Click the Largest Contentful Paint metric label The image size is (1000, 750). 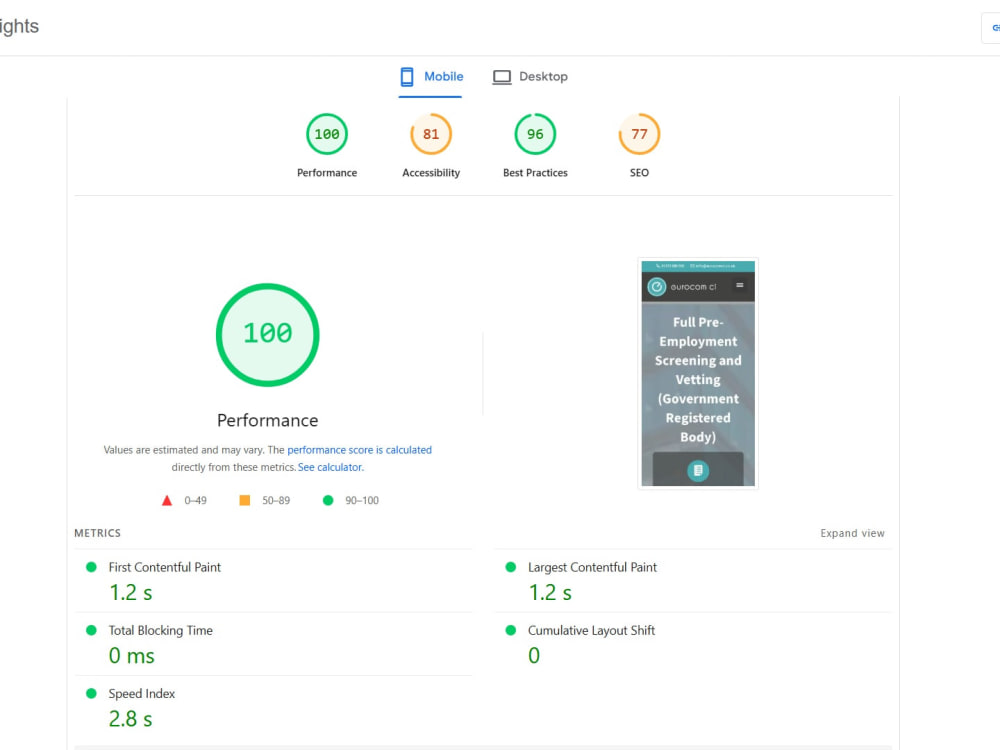click(592, 567)
